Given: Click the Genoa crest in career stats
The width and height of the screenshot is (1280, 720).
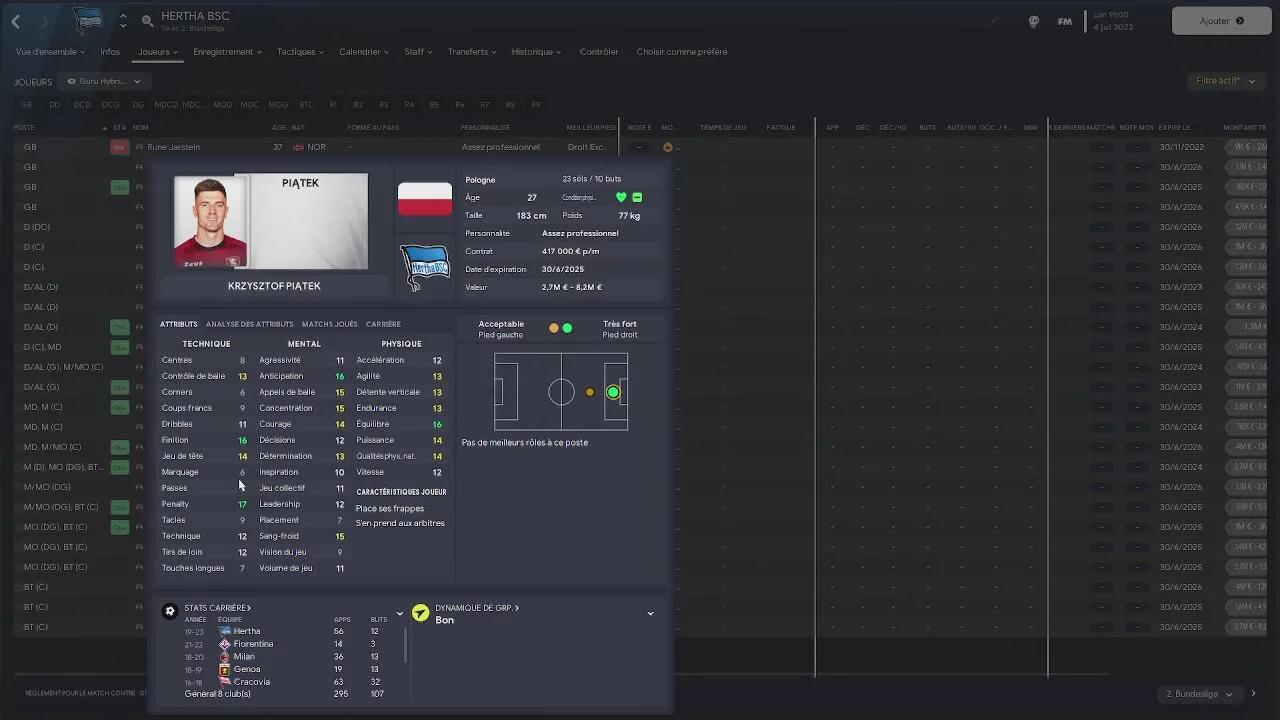Looking at the screenshot, I should coord(225,669).
